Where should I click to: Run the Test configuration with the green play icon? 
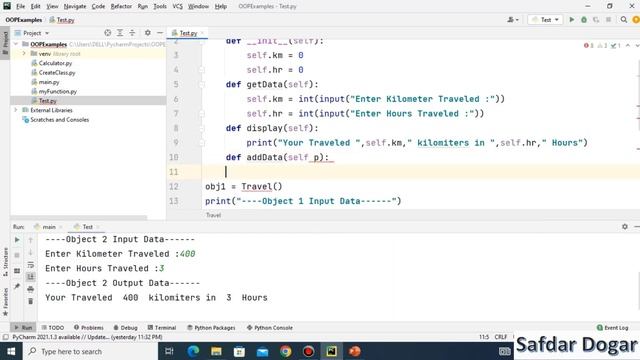coord(571,20)
